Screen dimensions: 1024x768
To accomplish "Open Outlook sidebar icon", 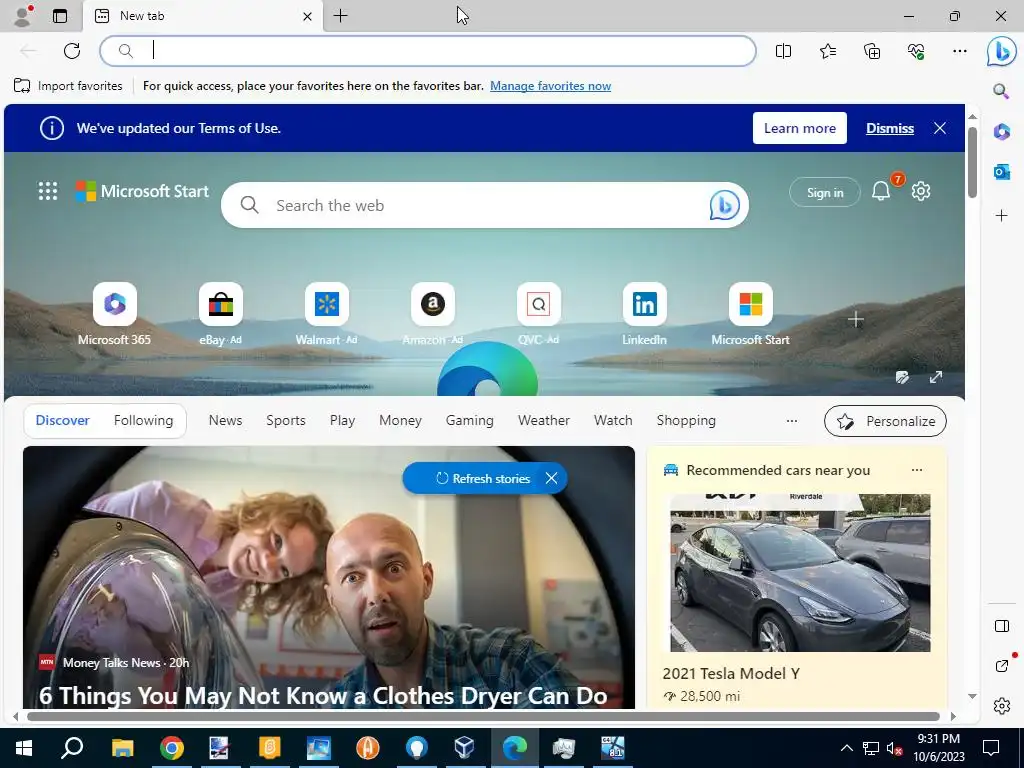I will pos(1001,172).
